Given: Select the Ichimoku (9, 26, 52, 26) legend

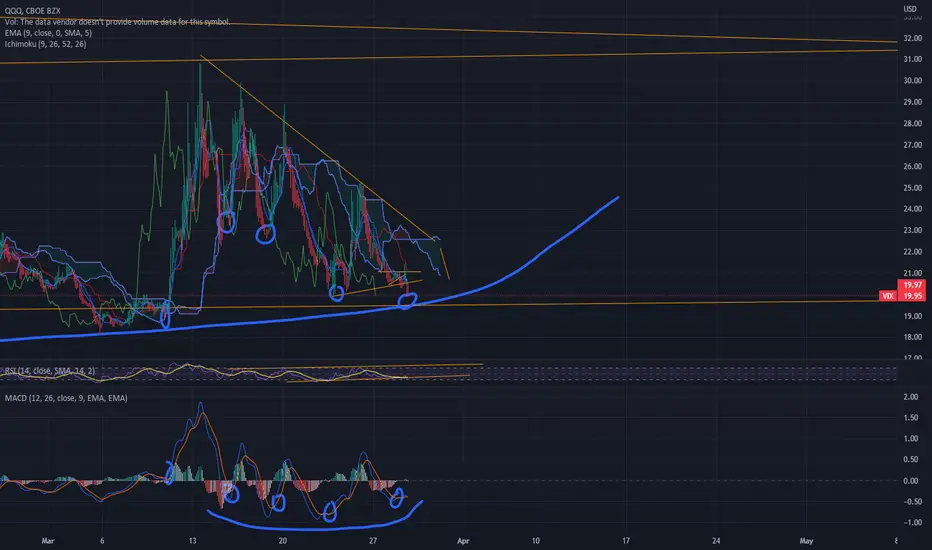Looking at the screenshot, I should (45, 44).
